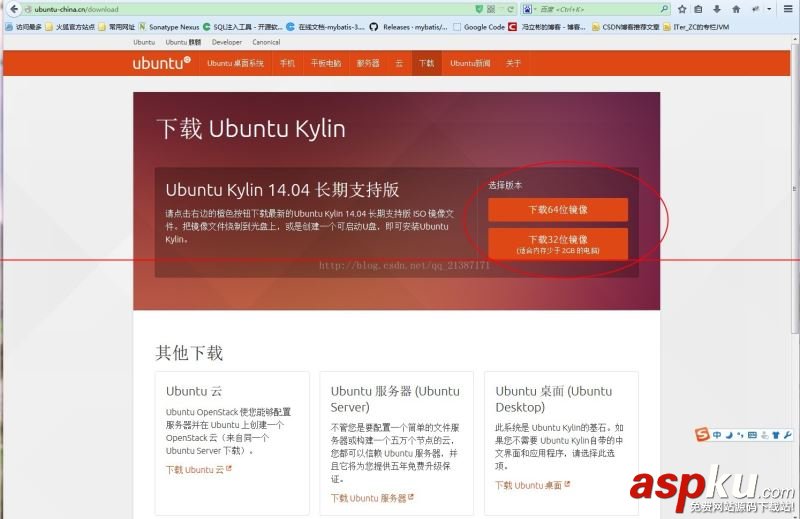Open CSDN博客推荐文章 bookmark folder
800x519 pixels.
[626, 27]
